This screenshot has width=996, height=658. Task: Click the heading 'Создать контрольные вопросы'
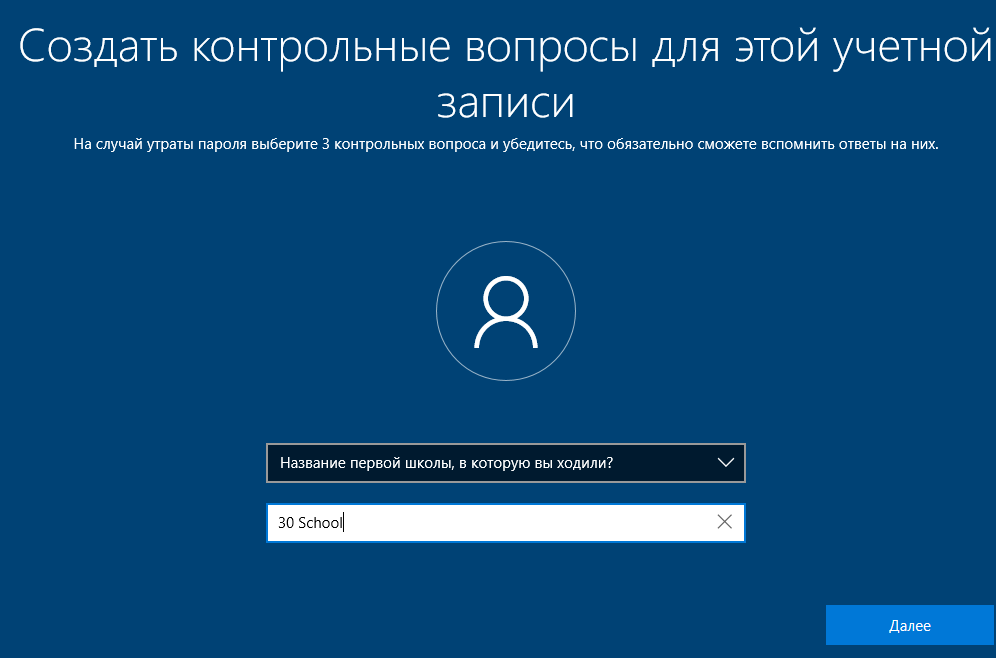coord(506,73)
